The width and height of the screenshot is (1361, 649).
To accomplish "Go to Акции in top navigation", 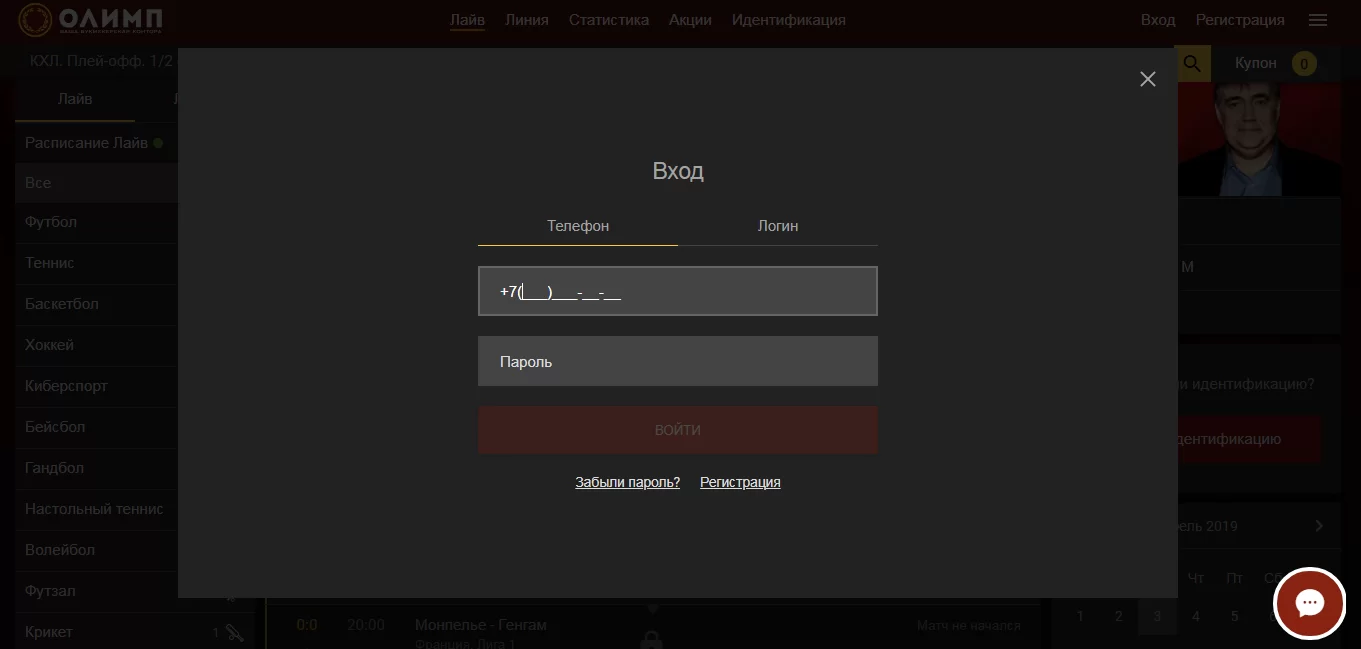I will pos(690,20).
